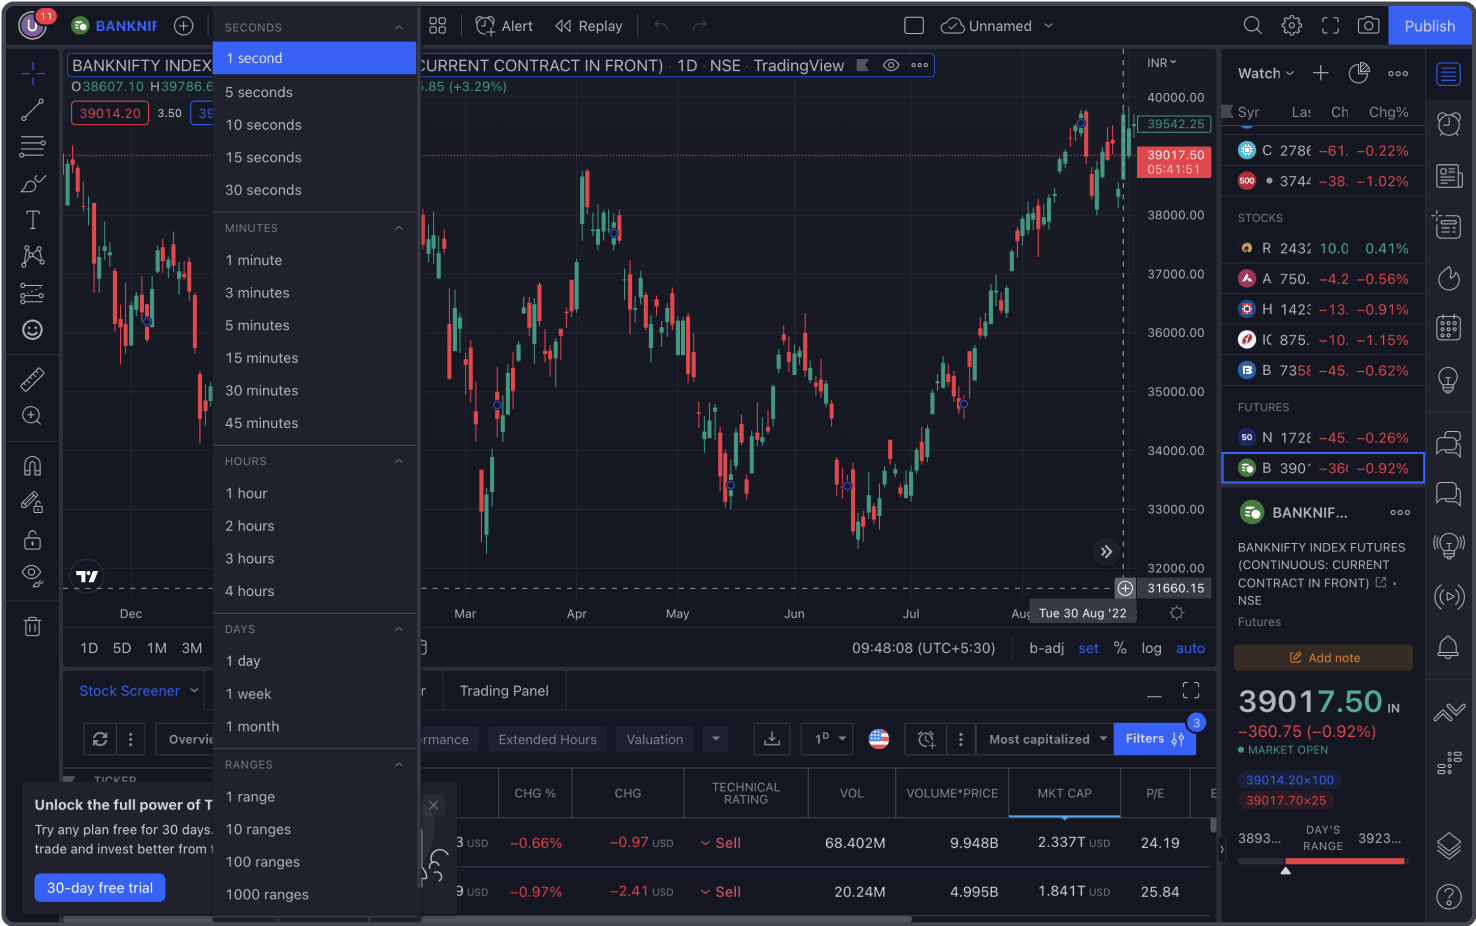This screenshot has height=926, width=1476.
Task: Toggle percent scale
Action: point(1120,648)
